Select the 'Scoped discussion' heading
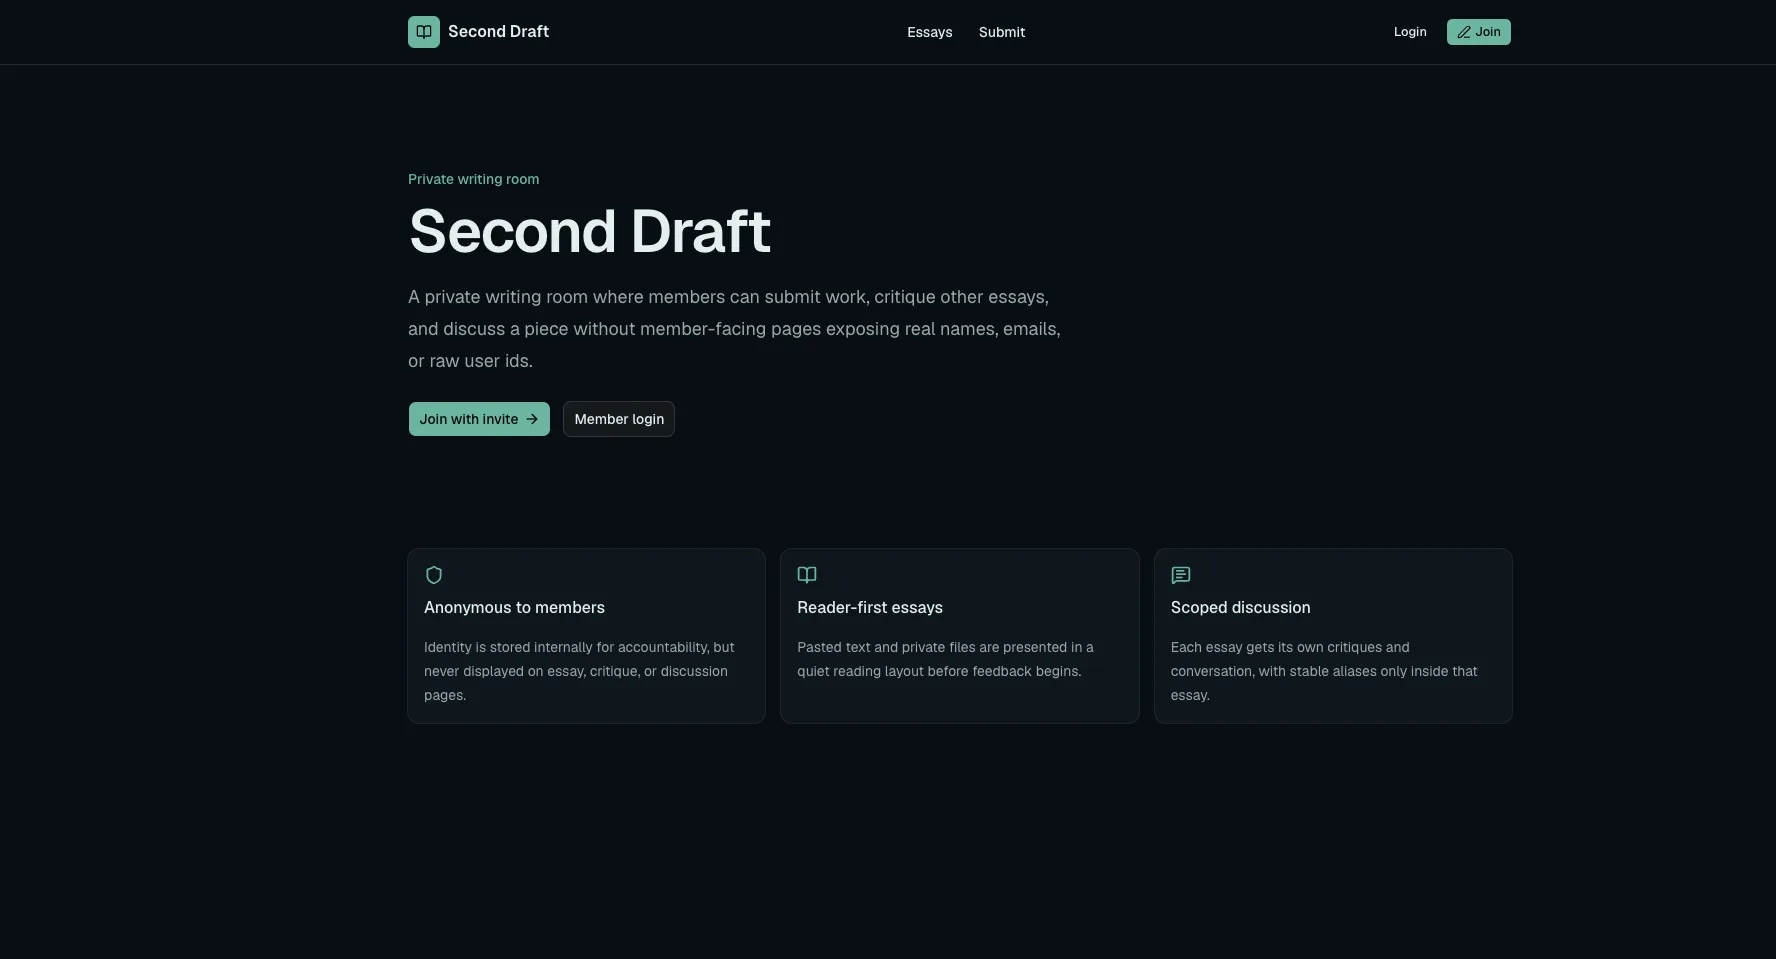The width and height of the screenshot is (1776, 959). point(1240,607)
